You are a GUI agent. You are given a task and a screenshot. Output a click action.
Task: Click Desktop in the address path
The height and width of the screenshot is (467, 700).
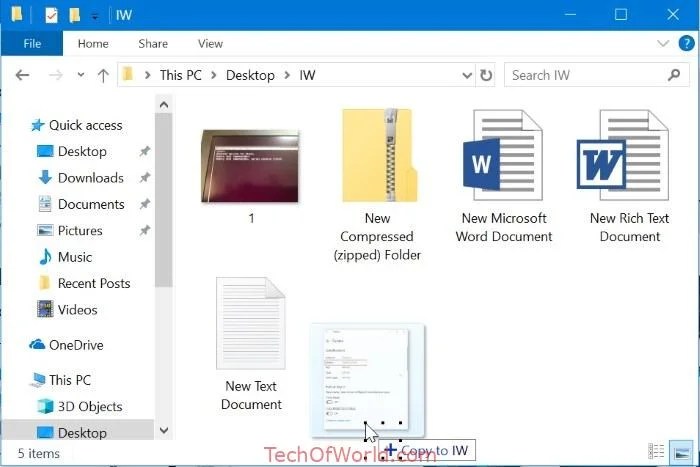pyautogui.click(x=250, y=75)
